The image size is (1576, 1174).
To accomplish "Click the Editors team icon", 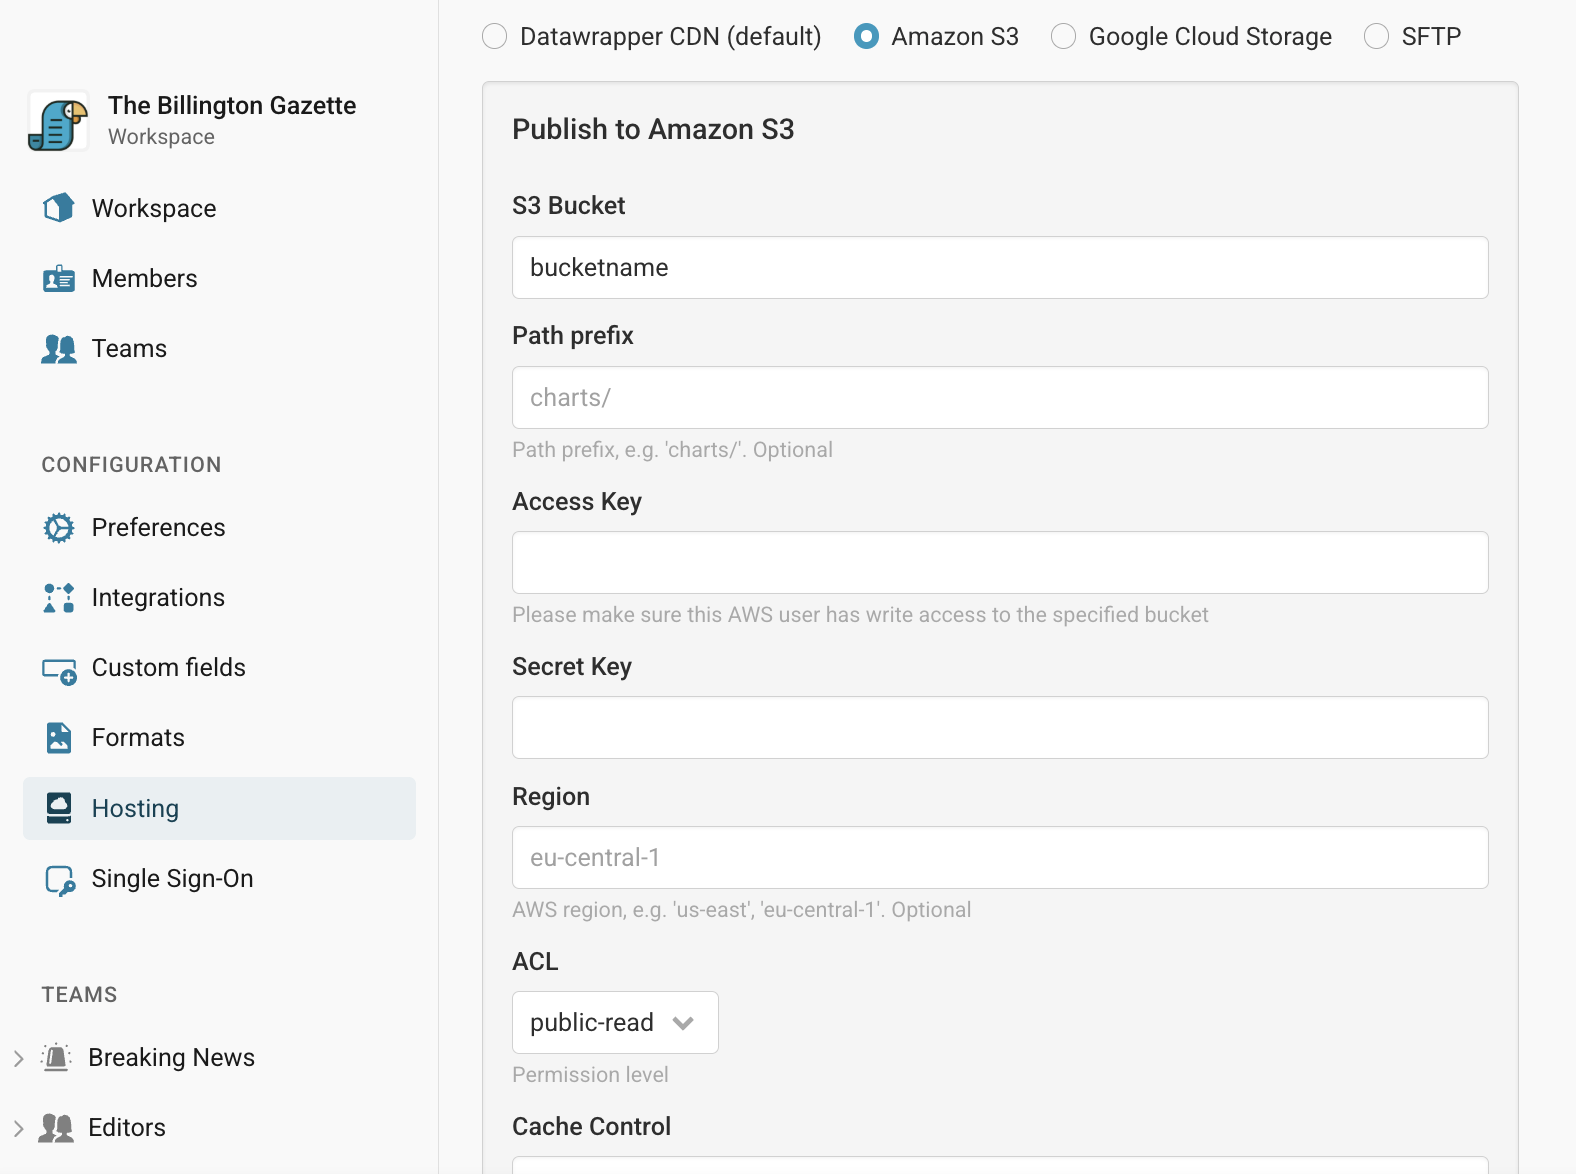I will click(x=56, y=1128).
